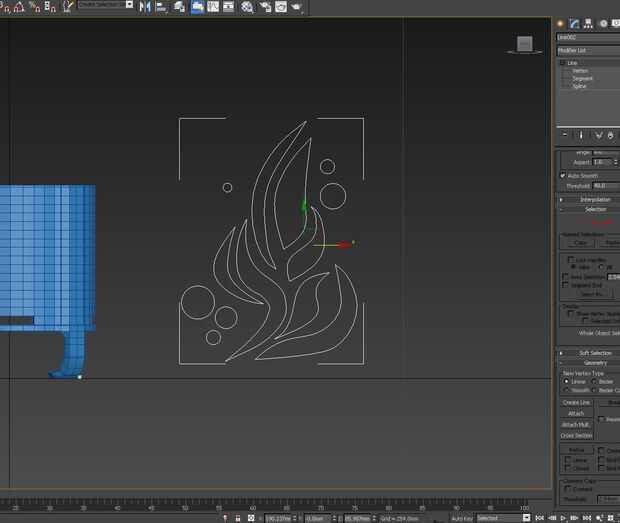
Task: Select Vertex sub-object in modifier stack
Action: click(580, 71)
